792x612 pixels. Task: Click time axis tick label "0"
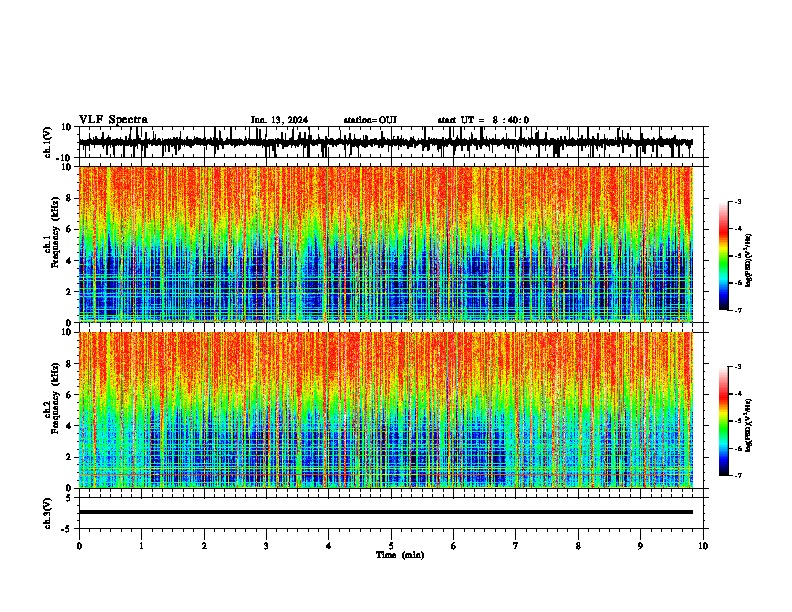[79, 546]
